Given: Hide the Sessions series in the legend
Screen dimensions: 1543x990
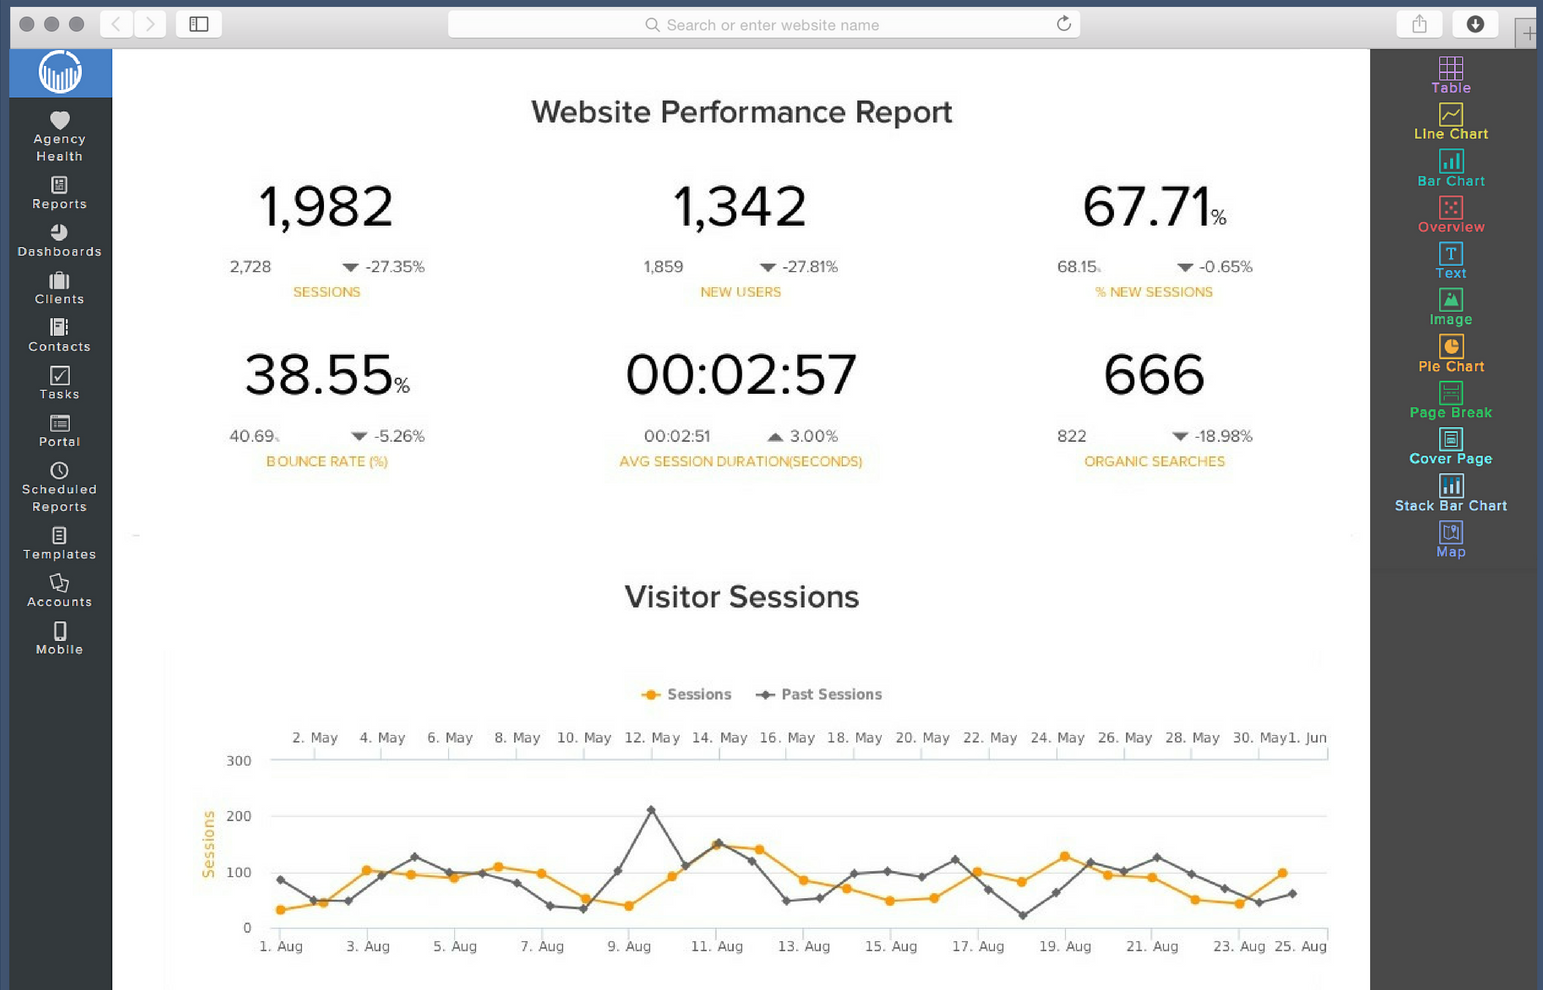Looking at the screenshot, I should tap(686, 694).
